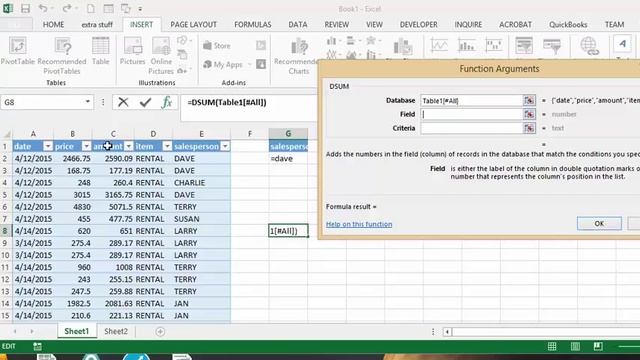Expand the My Apps dropdown arrow
The height and width of the screenshot is (360, 640).
click(x=249, y=64)
